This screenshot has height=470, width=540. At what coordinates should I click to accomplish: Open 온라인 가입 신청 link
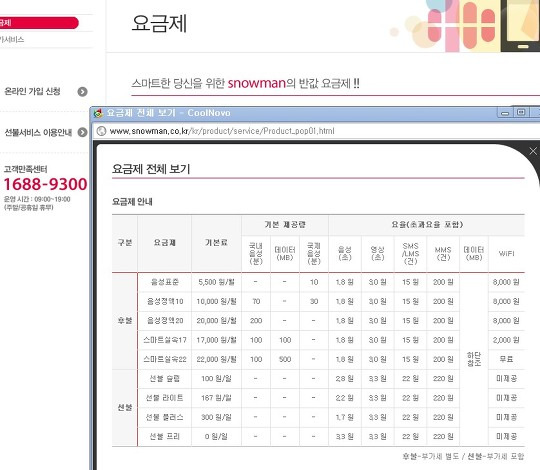point(32,91)
